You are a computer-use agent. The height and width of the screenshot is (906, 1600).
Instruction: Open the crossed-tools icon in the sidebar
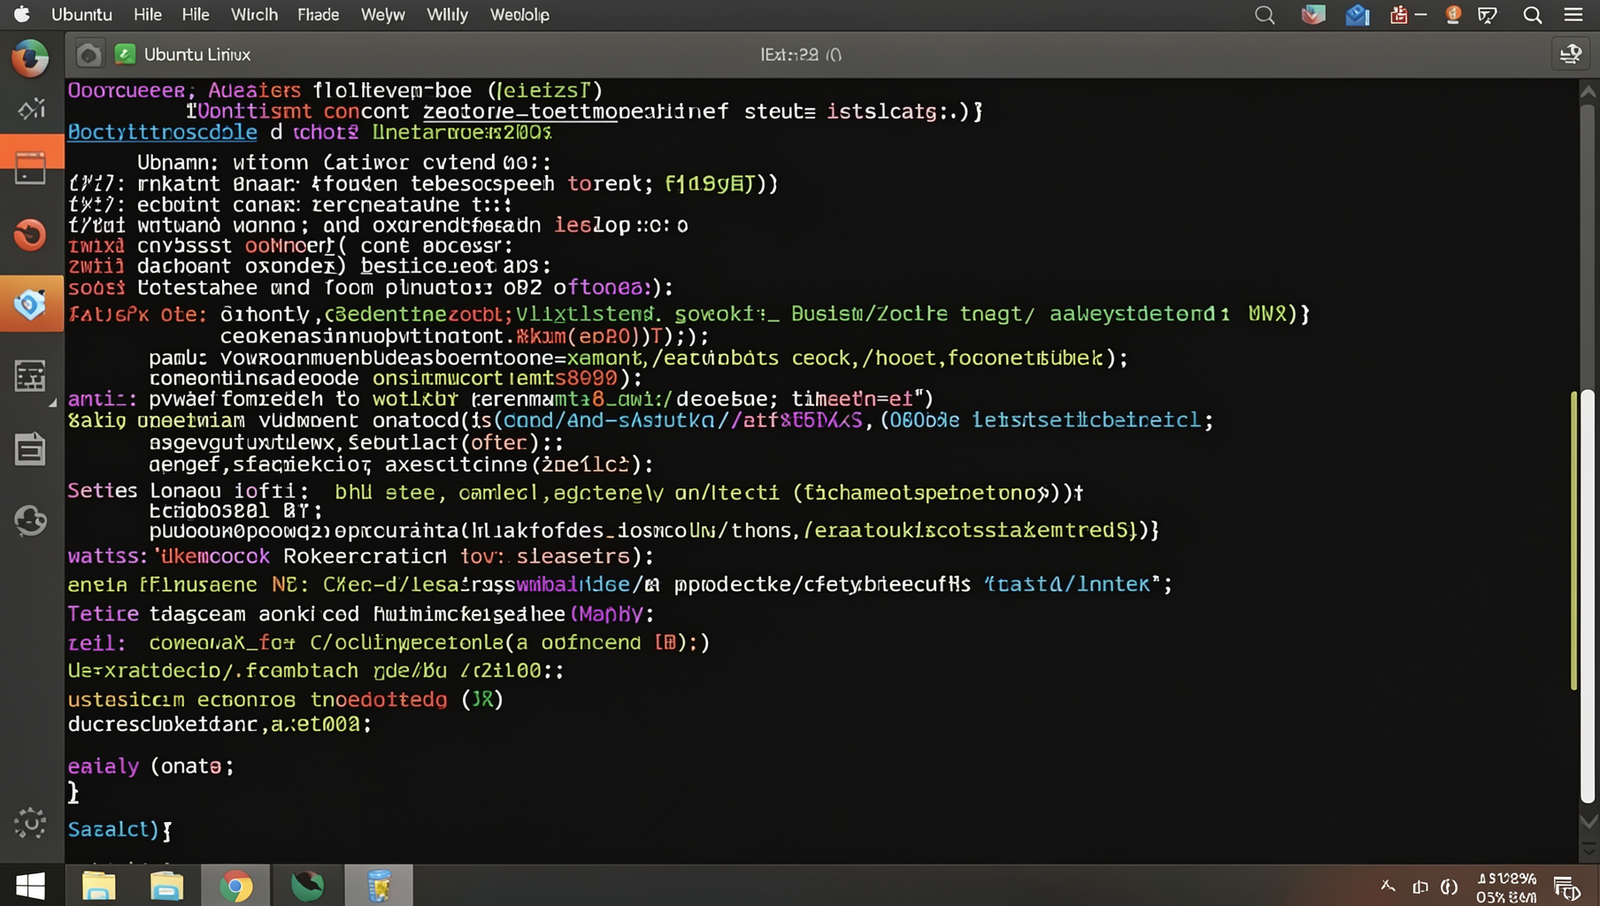(x=31, y=109)
